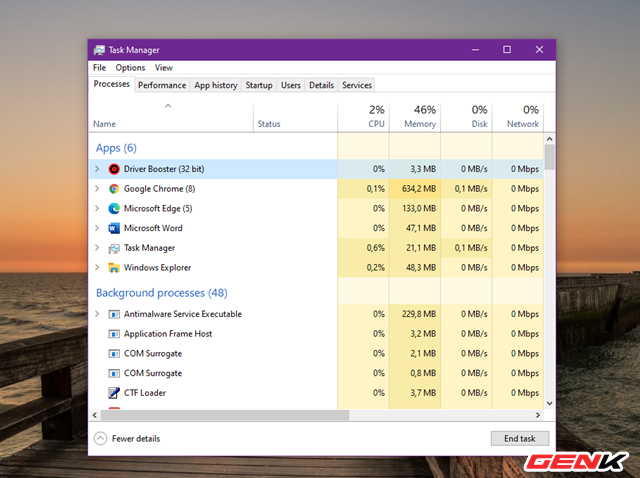Screen dimensions: 640x478
Task: Click the End task button
Action: click(520, 438)
